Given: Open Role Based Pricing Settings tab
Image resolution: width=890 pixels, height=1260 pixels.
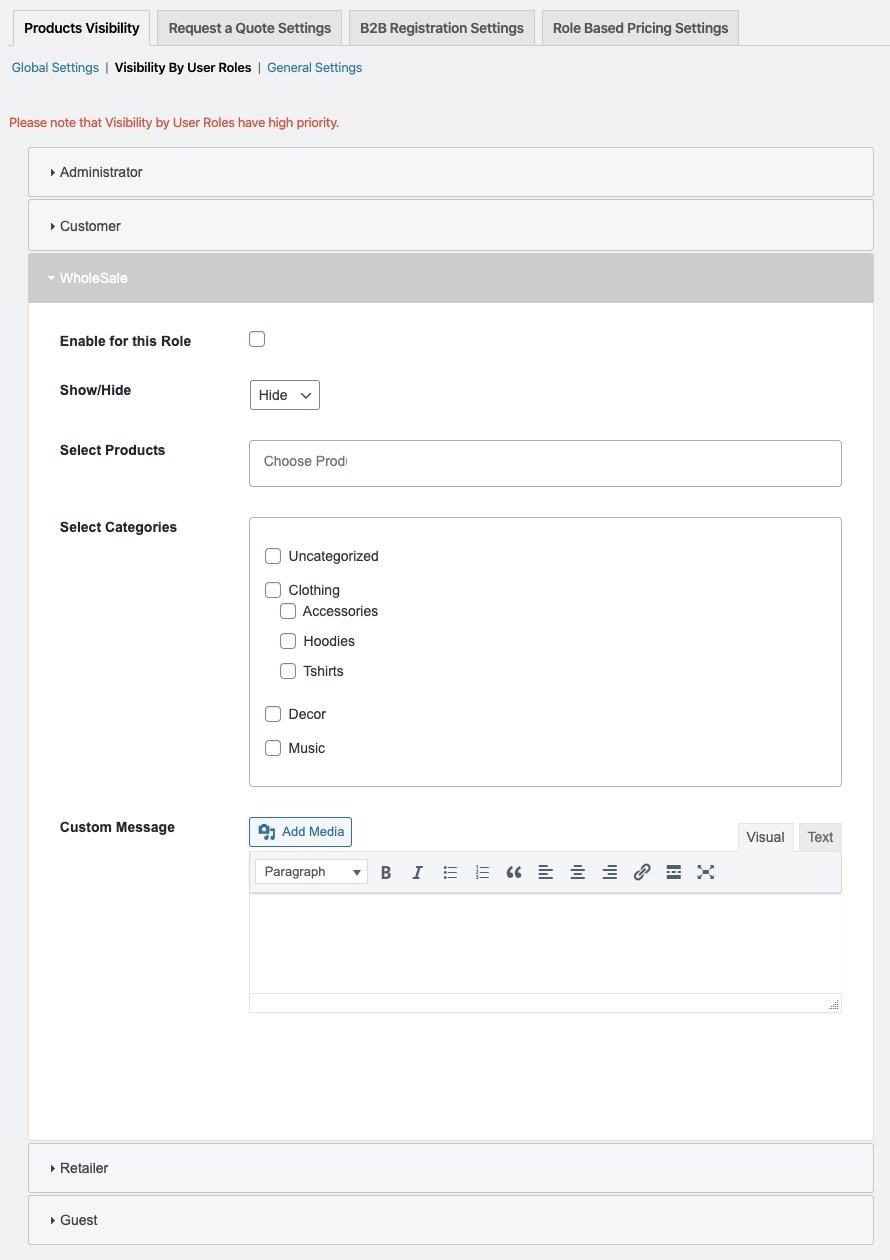Looking at the screenshot, I should (x=641, y=28).
